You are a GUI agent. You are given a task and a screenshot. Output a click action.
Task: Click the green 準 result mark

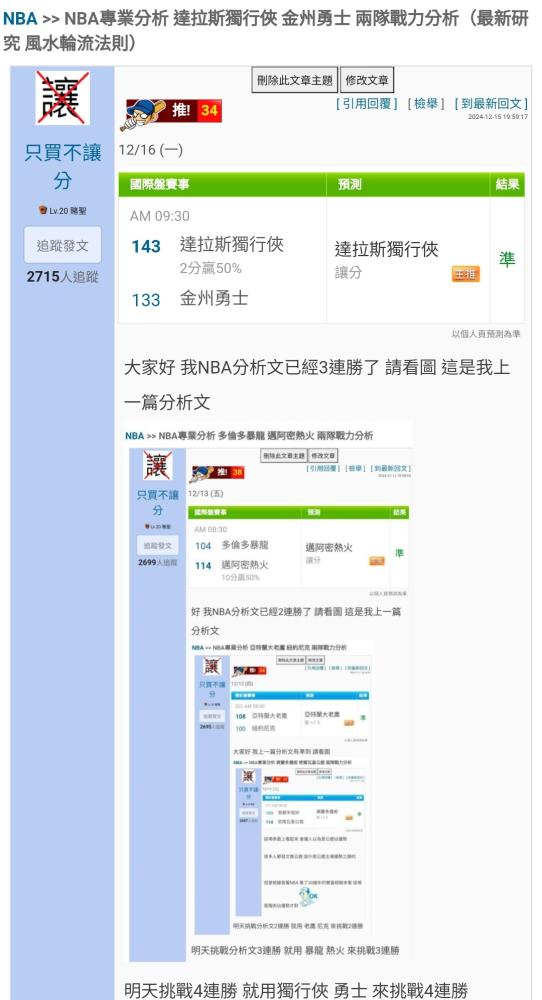[507, 260]
